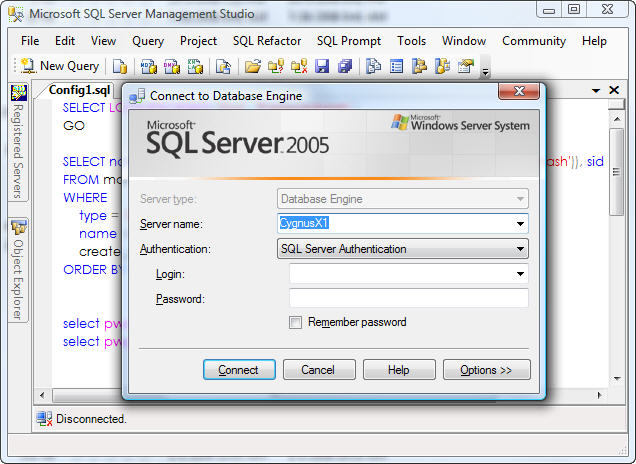Click the Registered Servers toolbar icon
Screen dimensions: 636x464
point(373,66)
